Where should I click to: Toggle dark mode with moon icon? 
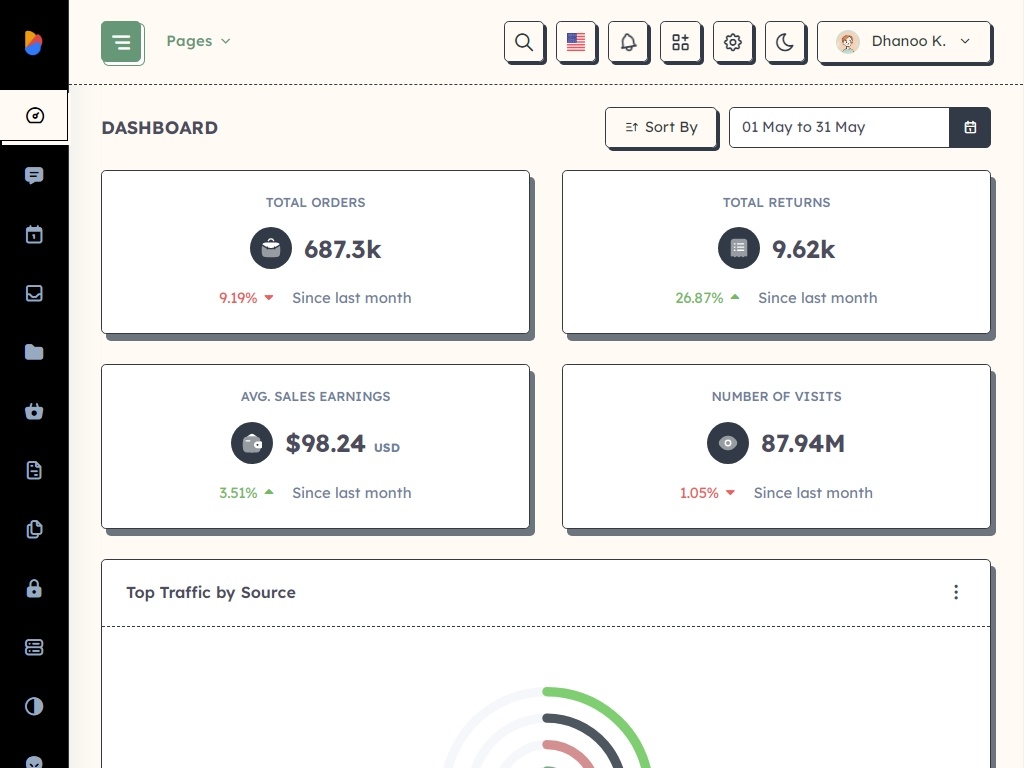pos(785,42)
